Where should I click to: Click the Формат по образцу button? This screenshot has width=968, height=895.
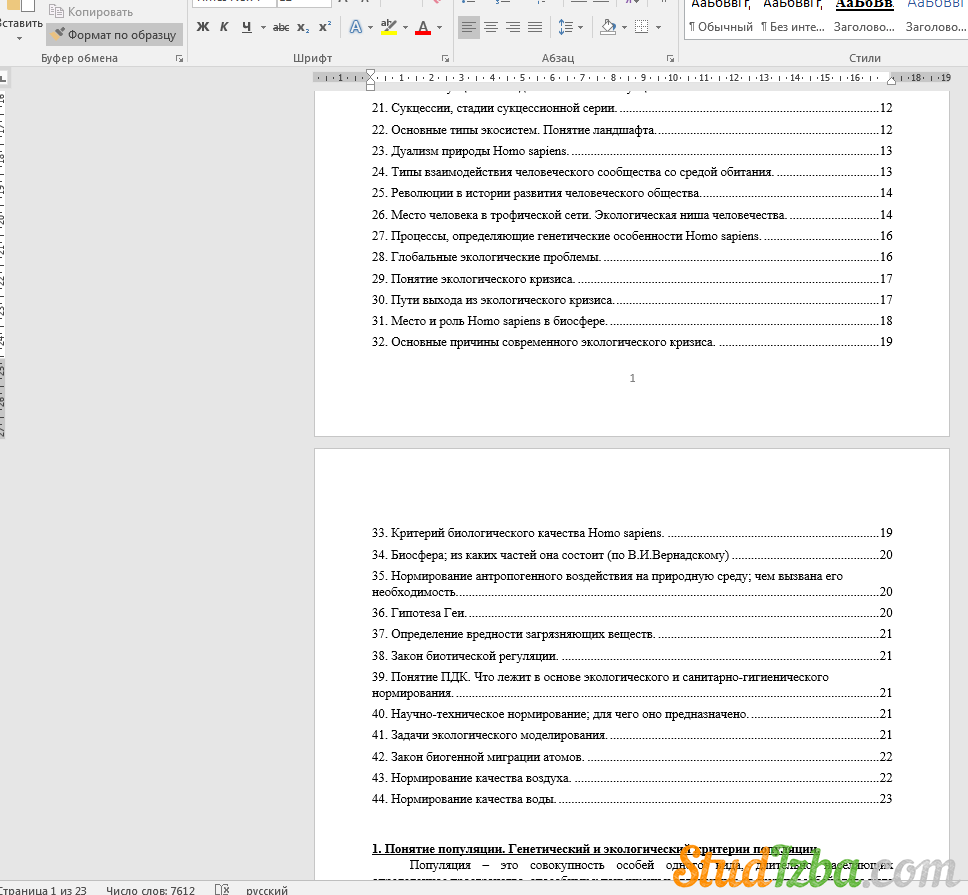(114, 35)
